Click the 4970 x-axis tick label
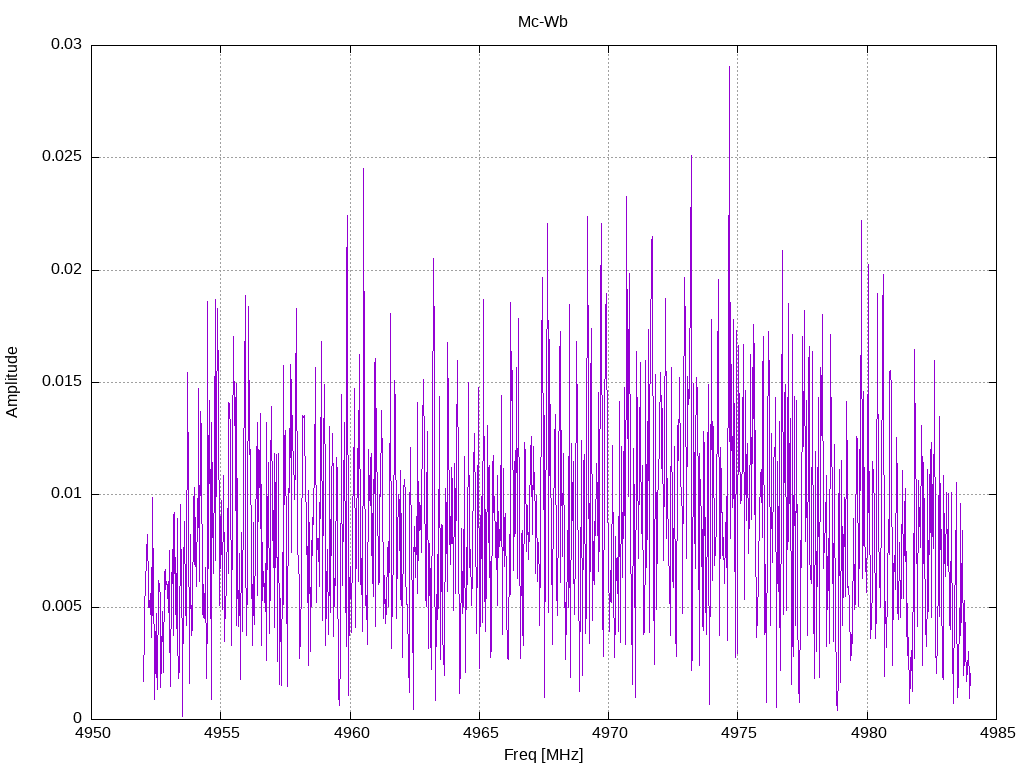The image size is (1024, 768). 609,733
